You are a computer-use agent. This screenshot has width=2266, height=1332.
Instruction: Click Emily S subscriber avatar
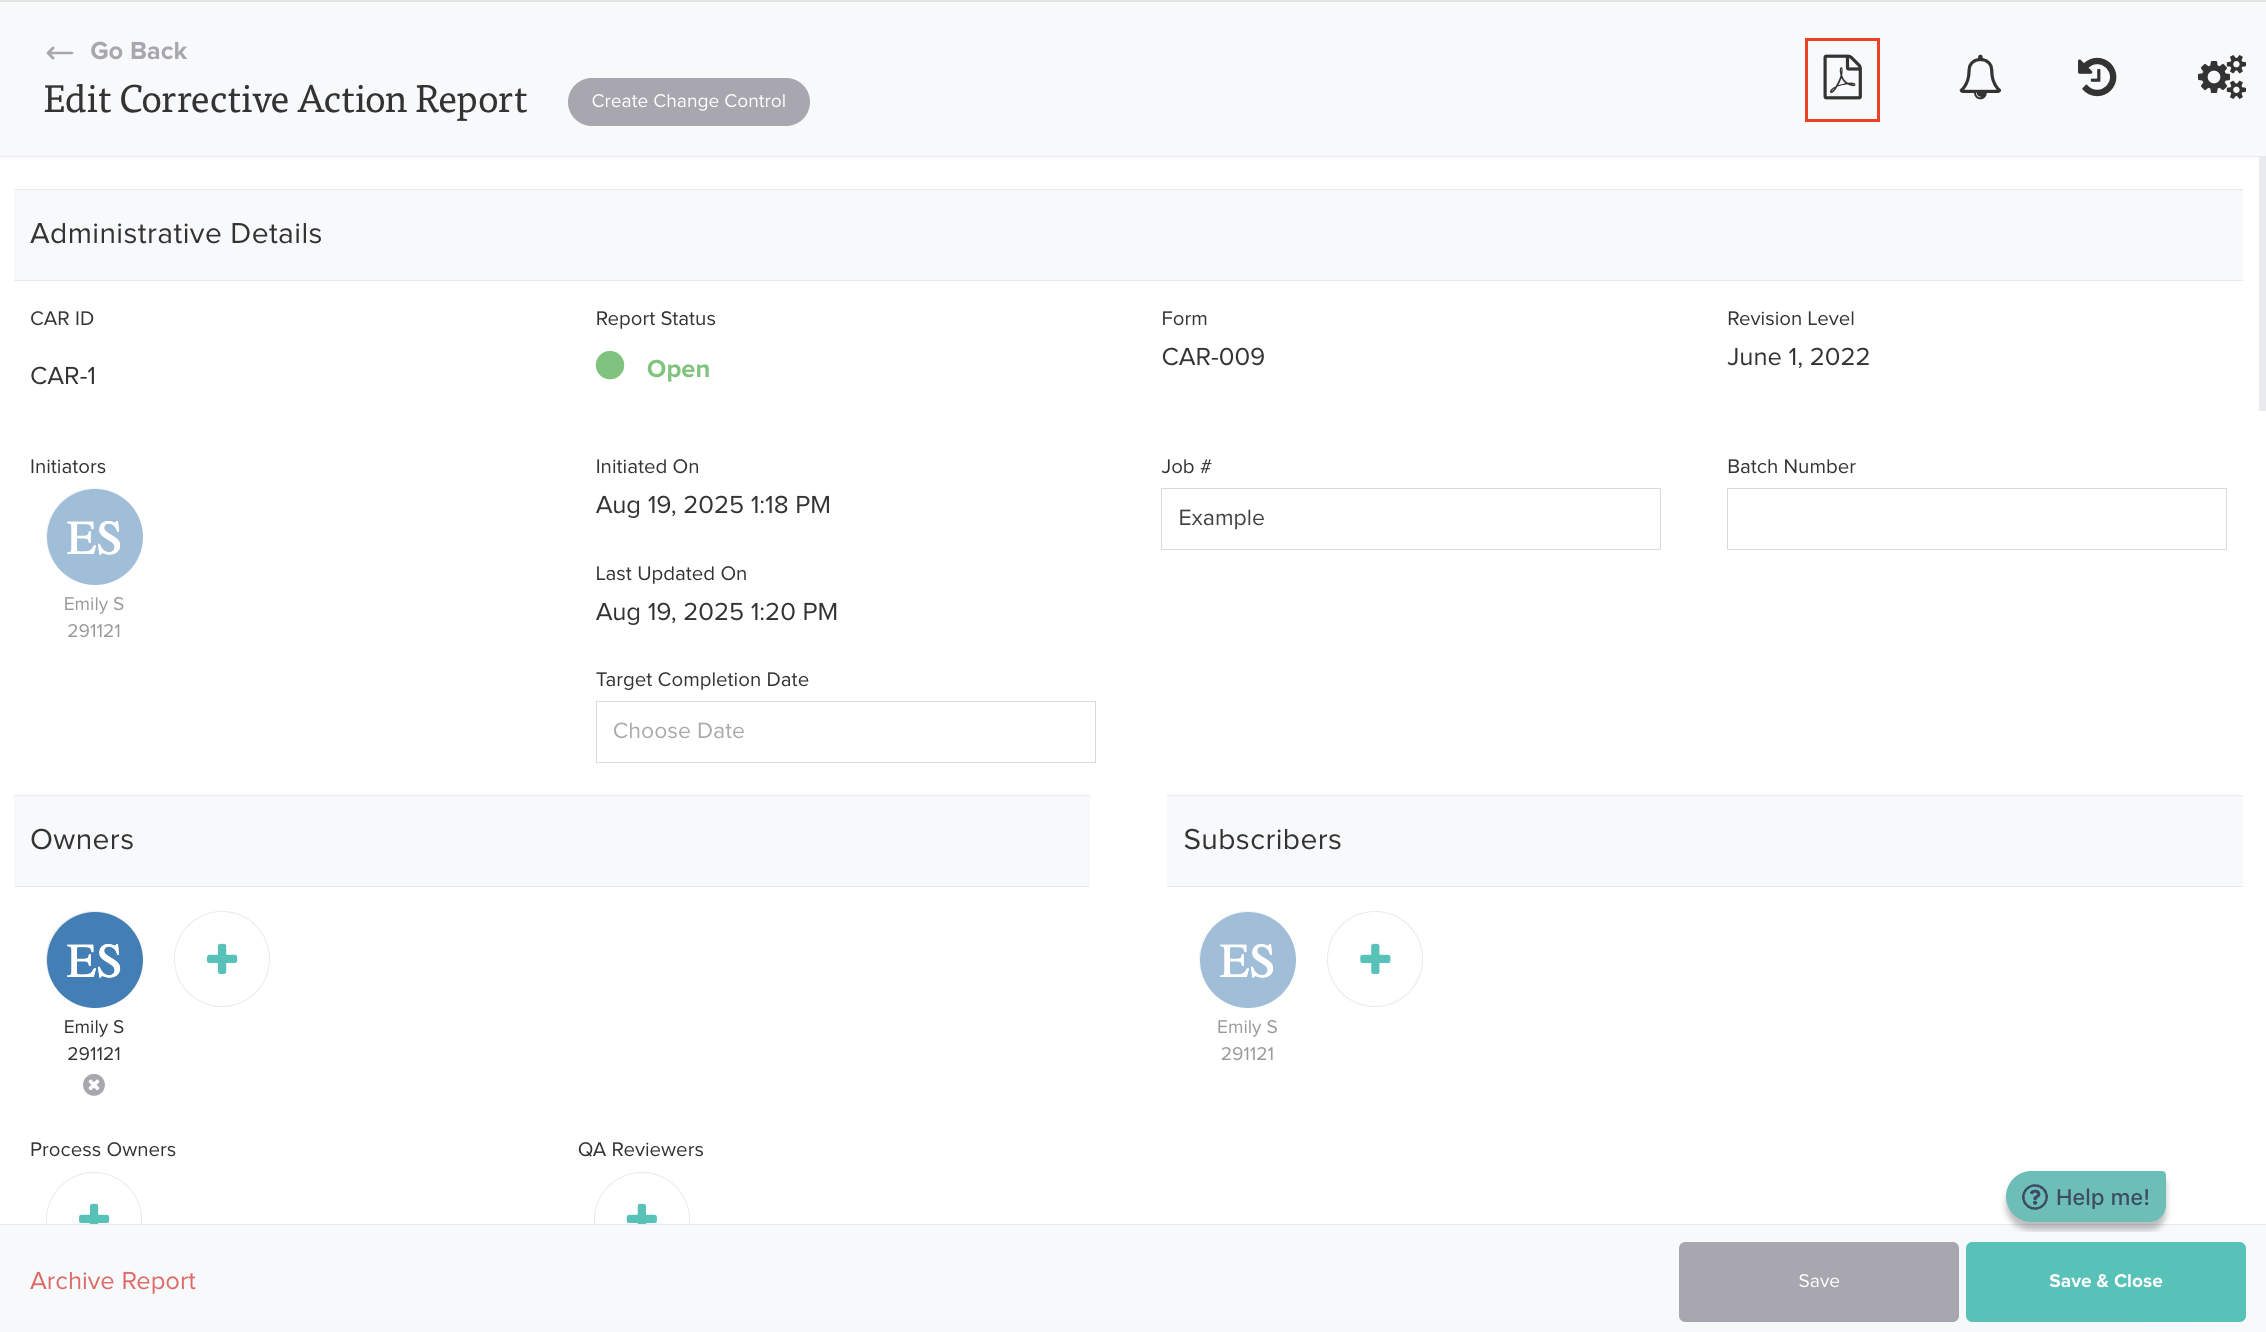click(1247, 959)
